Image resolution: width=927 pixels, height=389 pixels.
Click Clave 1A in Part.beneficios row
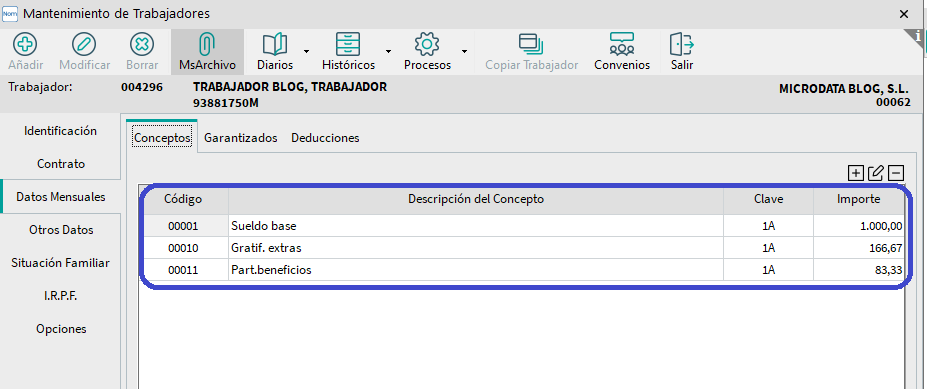click(x=769, y=270)
